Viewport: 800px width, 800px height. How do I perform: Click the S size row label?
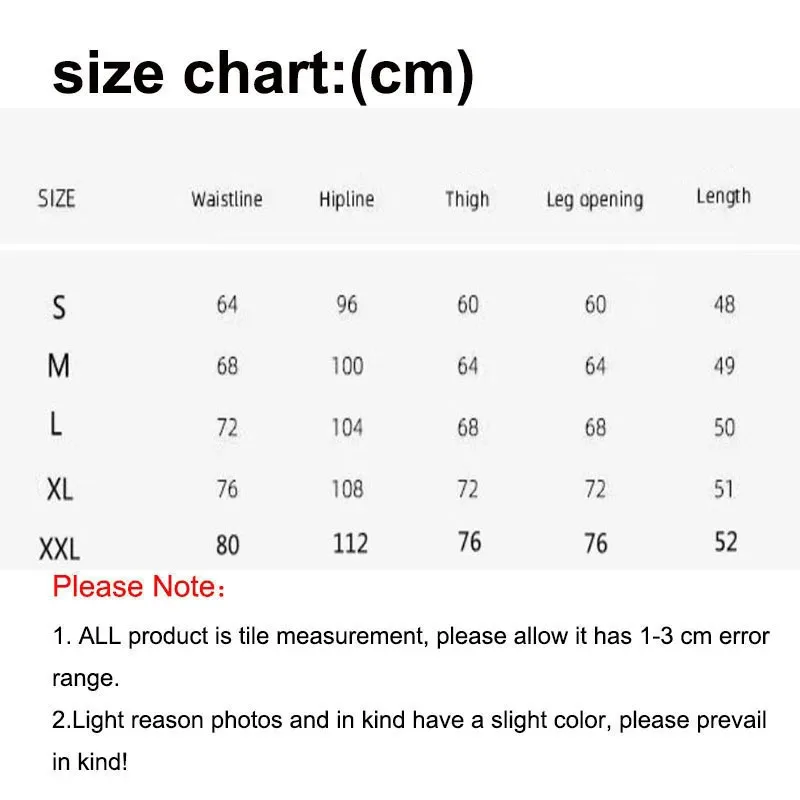coord(58,307)
